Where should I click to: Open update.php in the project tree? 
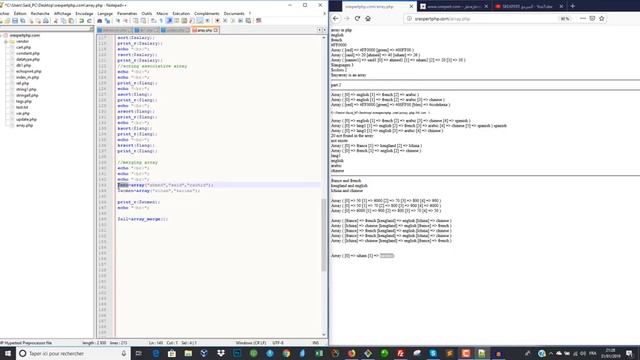(x=26, y=120)
